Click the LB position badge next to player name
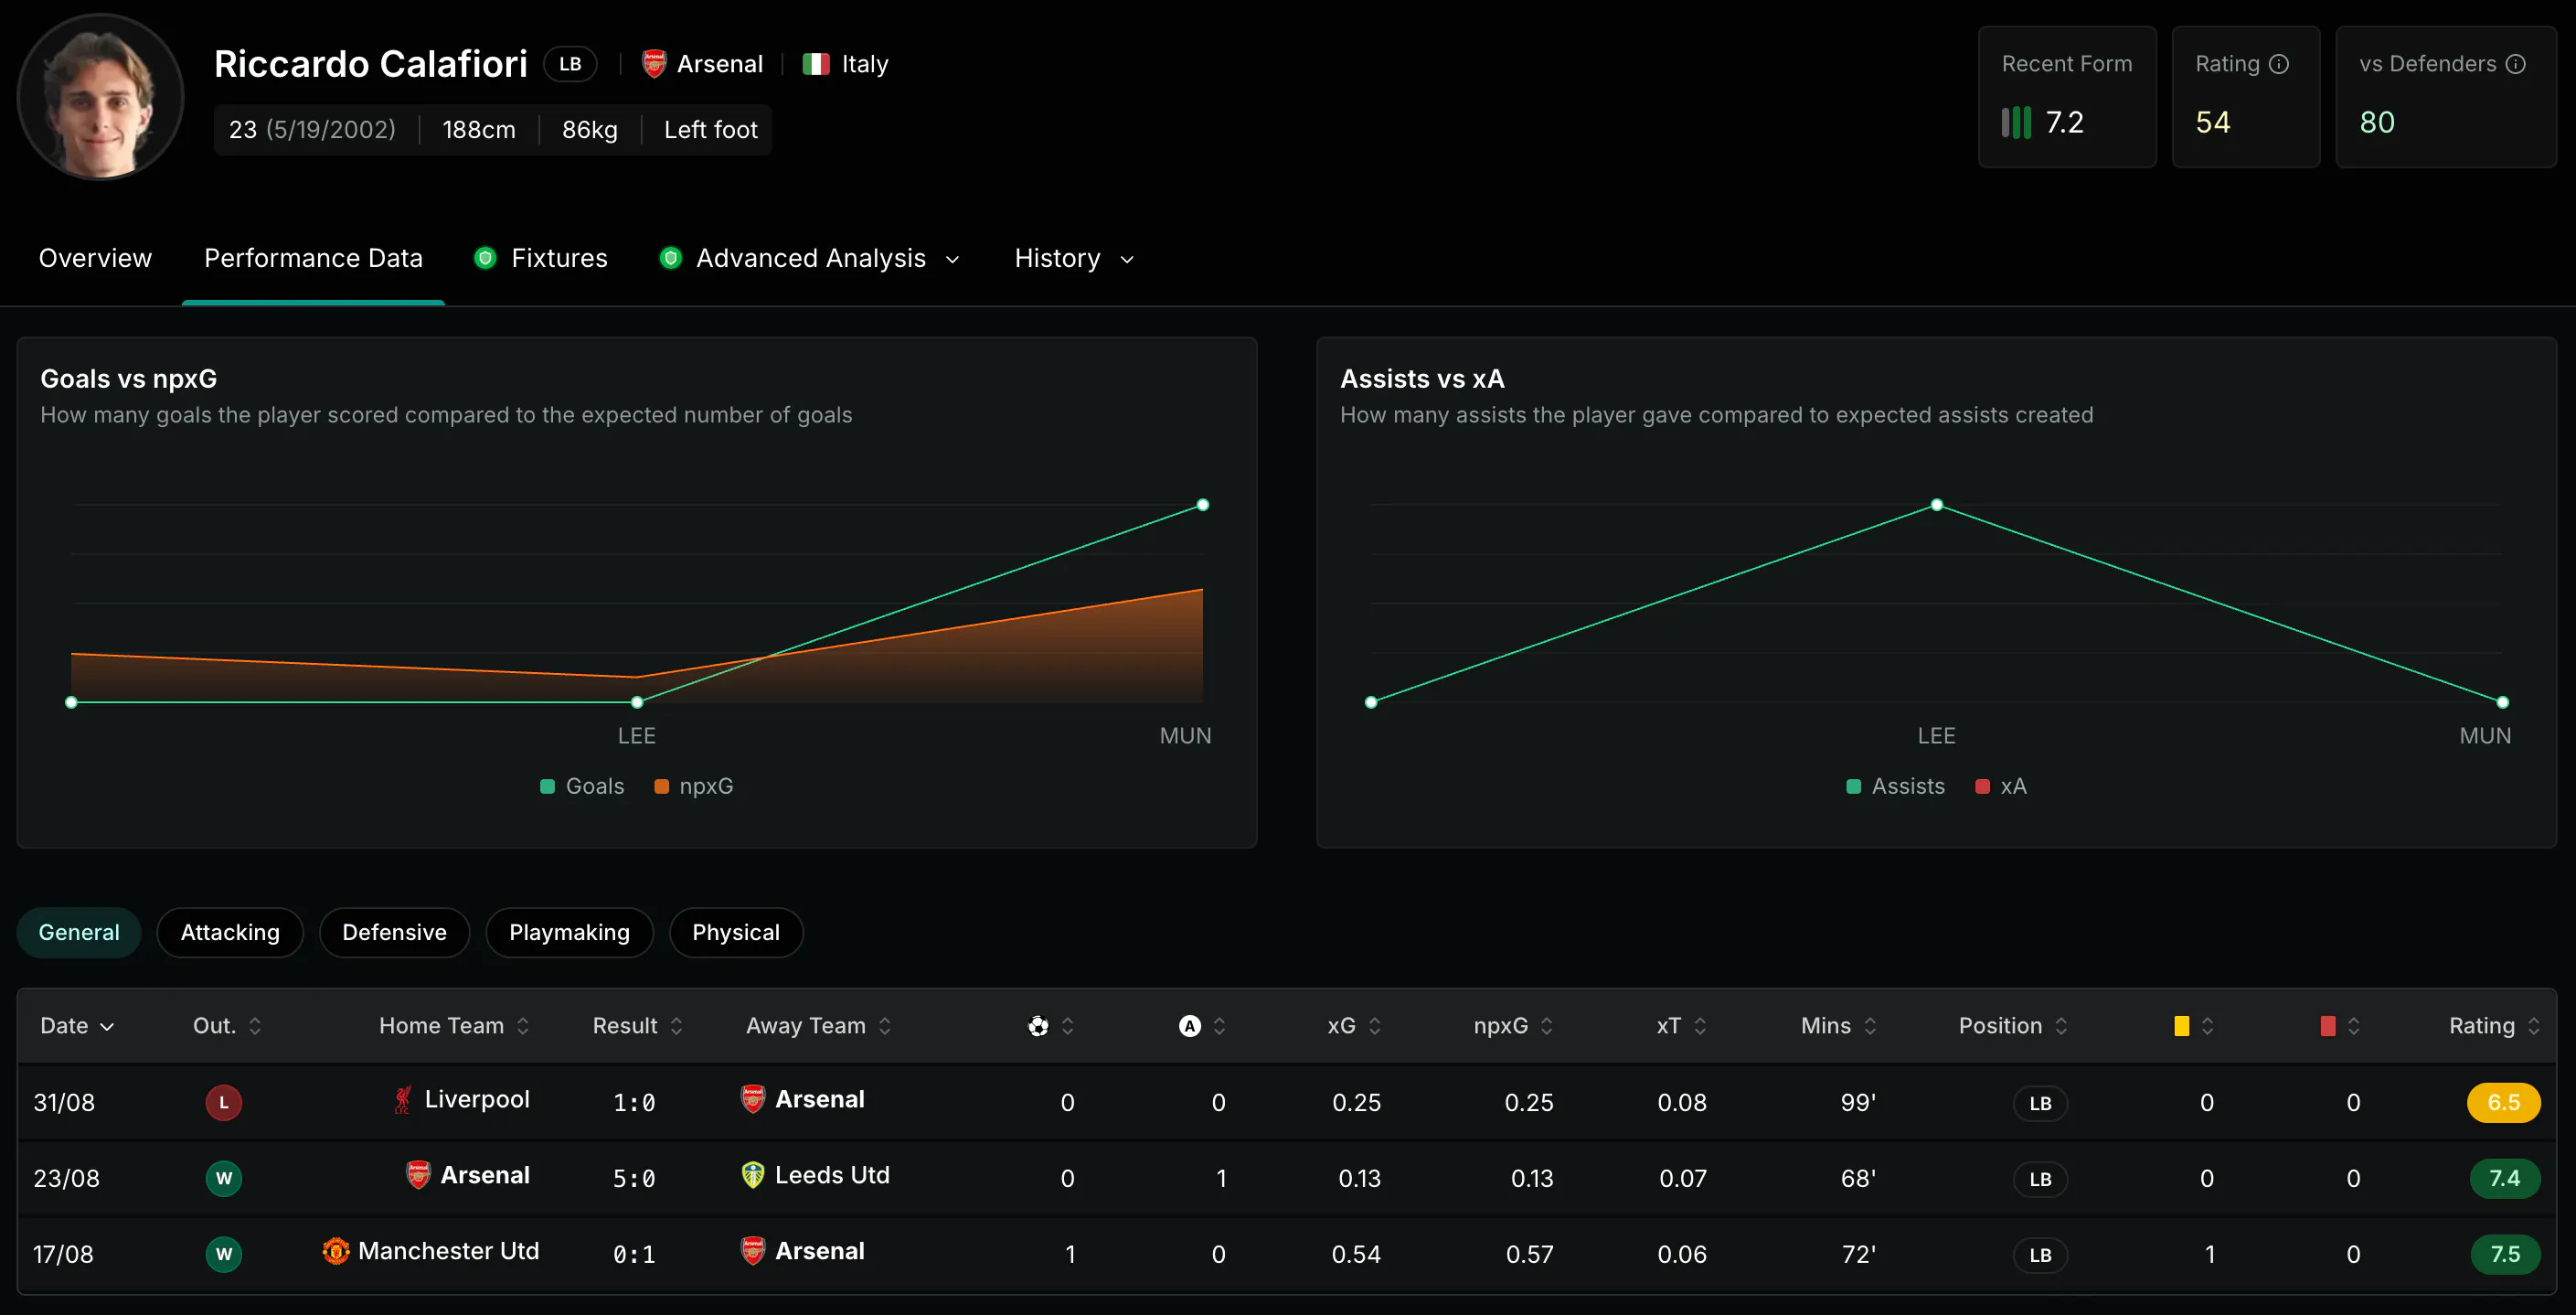 [570, 64]
